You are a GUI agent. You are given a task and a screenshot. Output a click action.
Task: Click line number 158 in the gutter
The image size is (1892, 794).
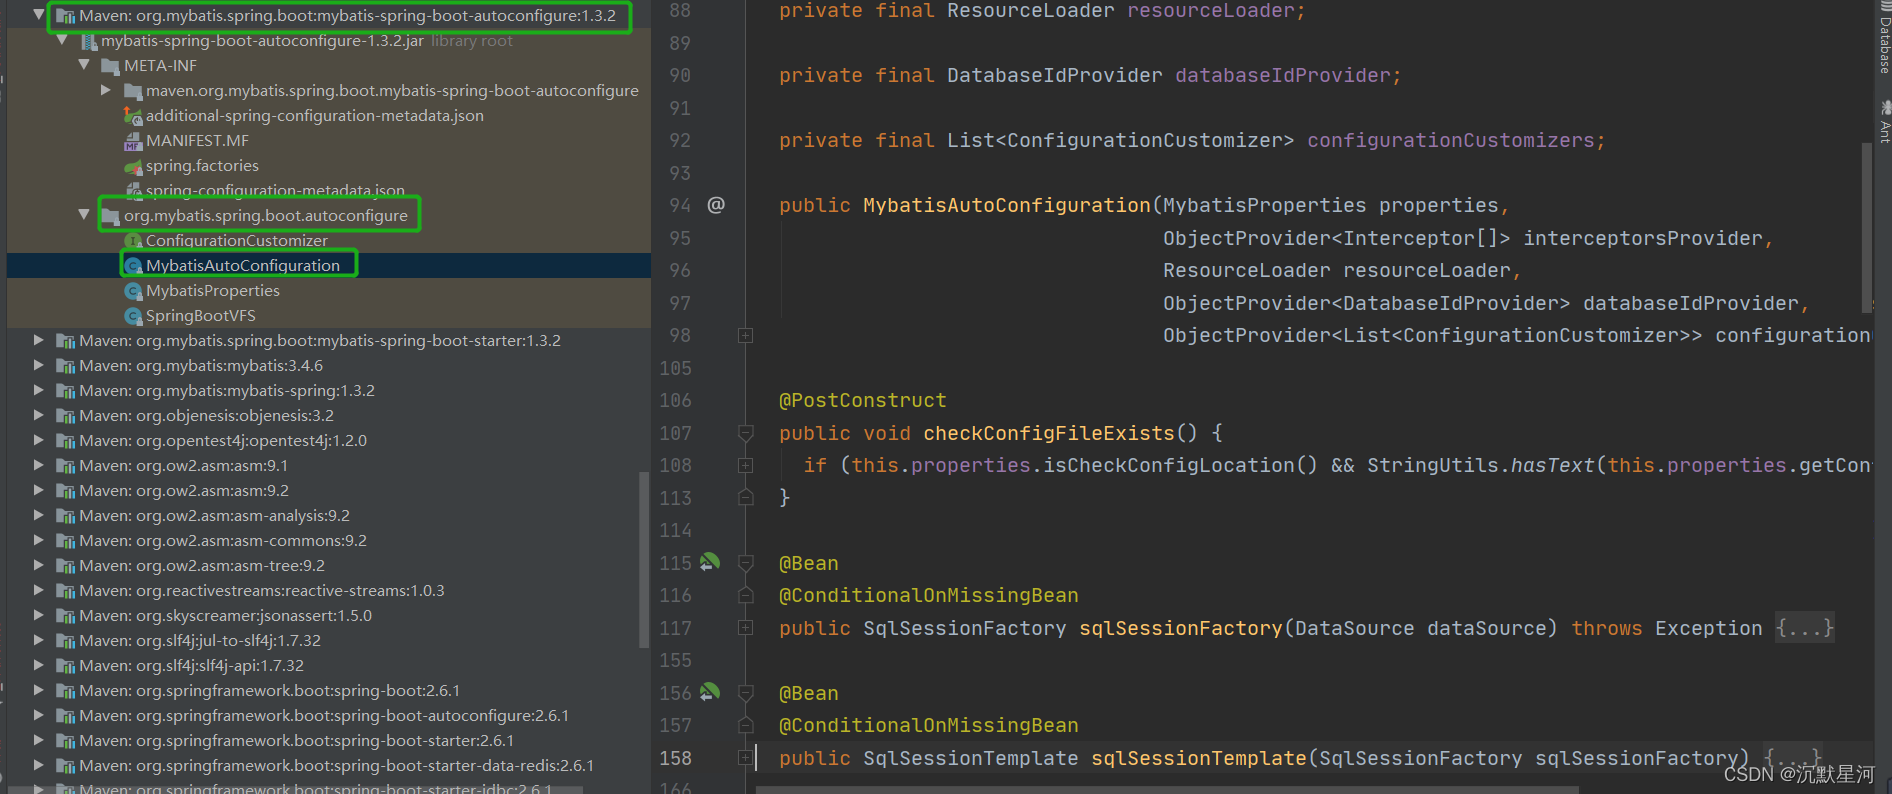(x=676, y=758)
